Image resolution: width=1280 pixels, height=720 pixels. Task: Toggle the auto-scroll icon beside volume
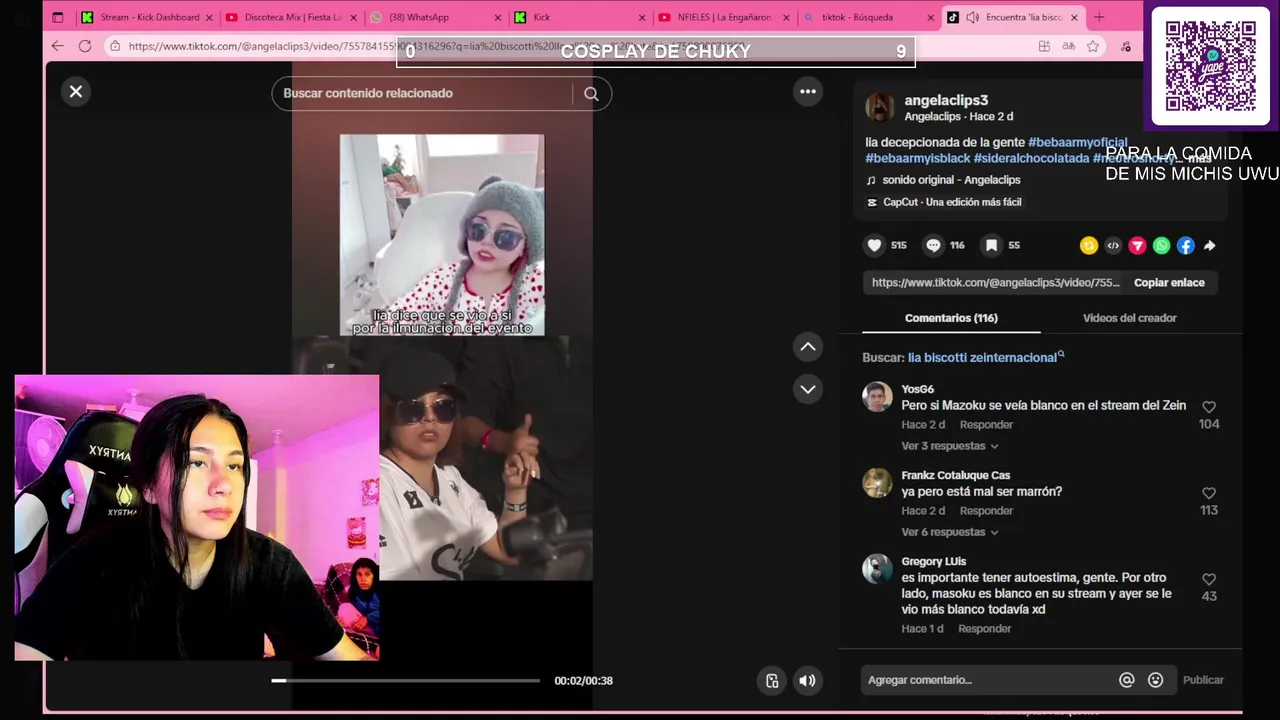pyautogui.click(x=772, y=681)
